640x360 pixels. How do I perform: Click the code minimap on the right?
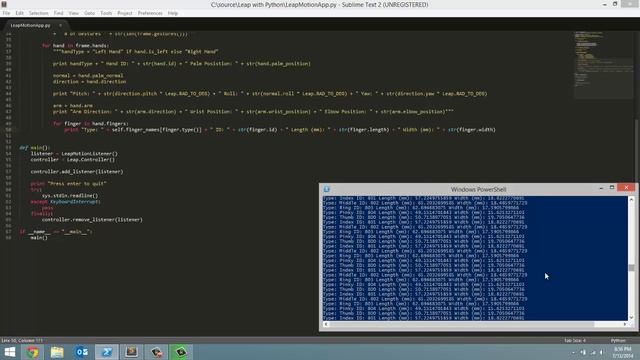click(x=603, y=64)
